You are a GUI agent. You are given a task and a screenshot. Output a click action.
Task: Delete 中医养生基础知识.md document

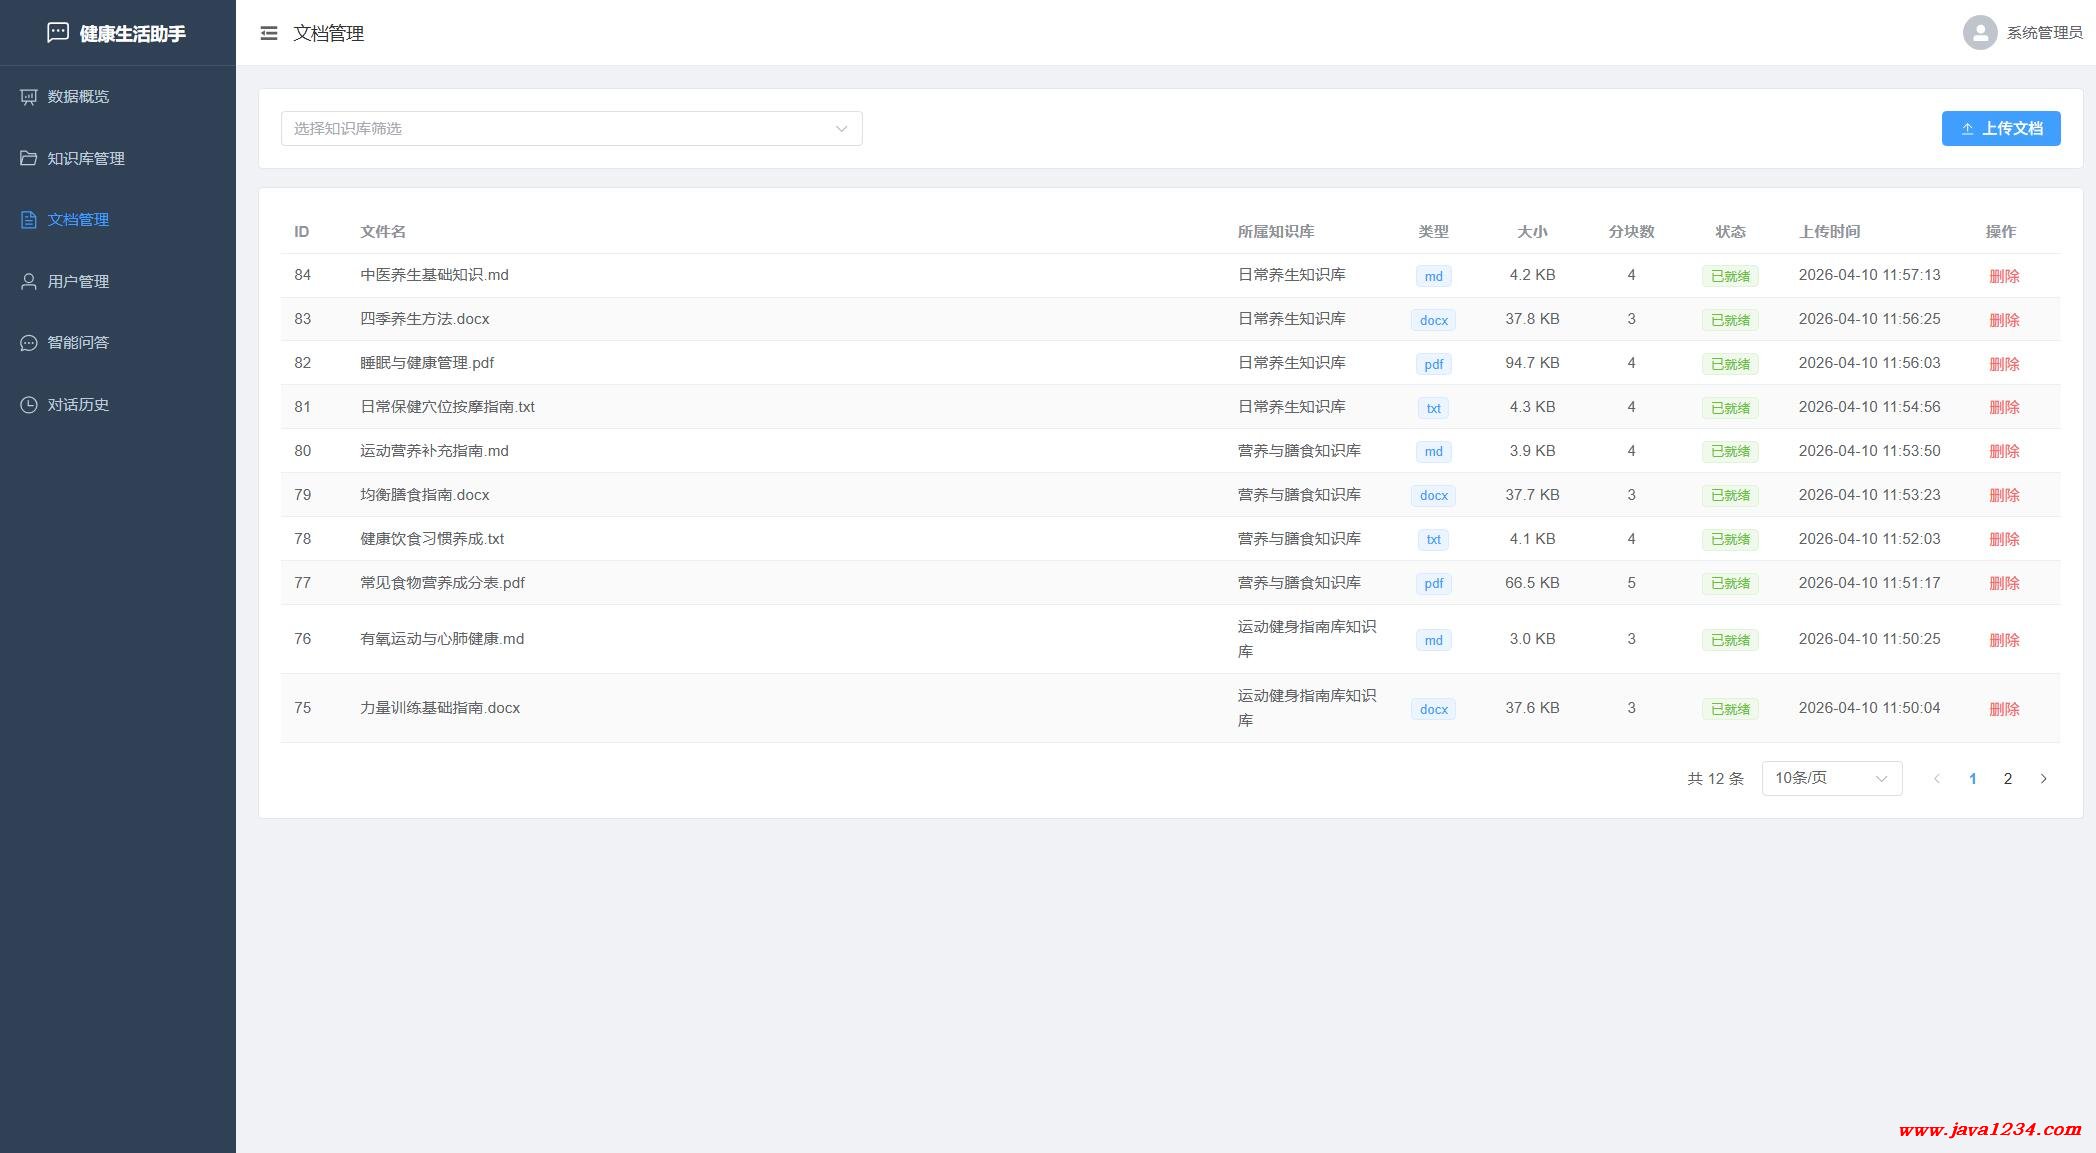pos(2003,276)
